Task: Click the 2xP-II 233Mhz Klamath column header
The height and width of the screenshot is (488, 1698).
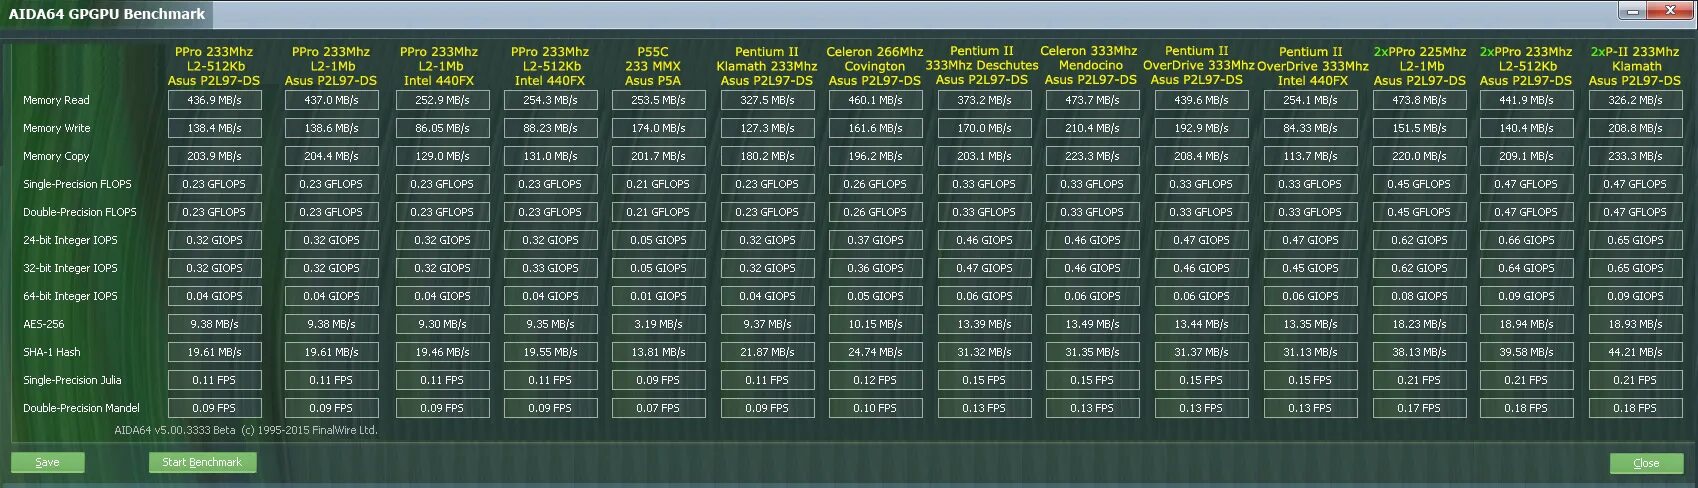Action: tap(1635, 66)
